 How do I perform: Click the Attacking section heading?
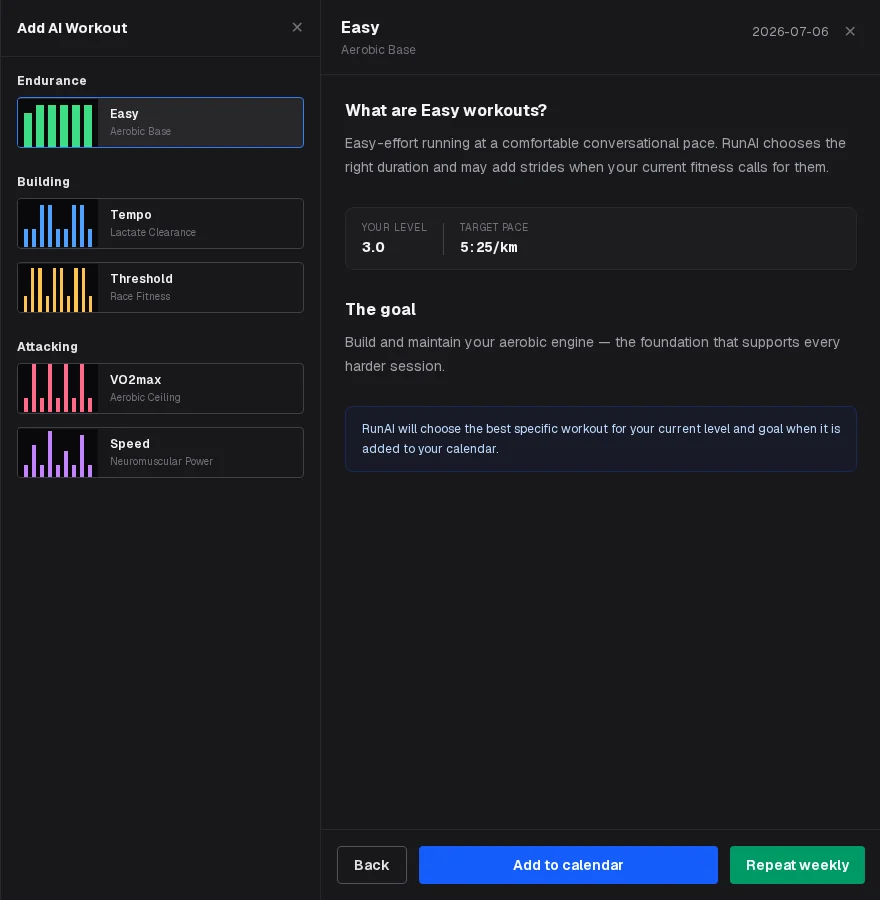(48, 347)
